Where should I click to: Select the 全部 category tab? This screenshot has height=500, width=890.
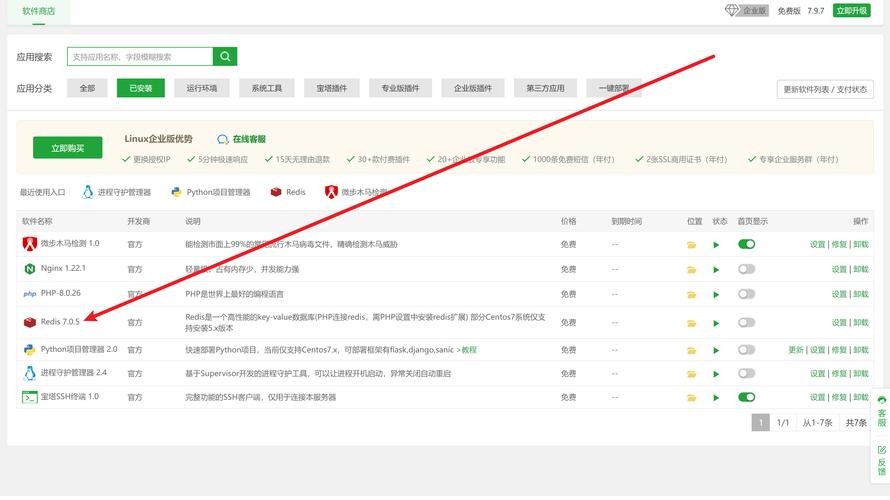pyautogui.click(x=87, y=88)
